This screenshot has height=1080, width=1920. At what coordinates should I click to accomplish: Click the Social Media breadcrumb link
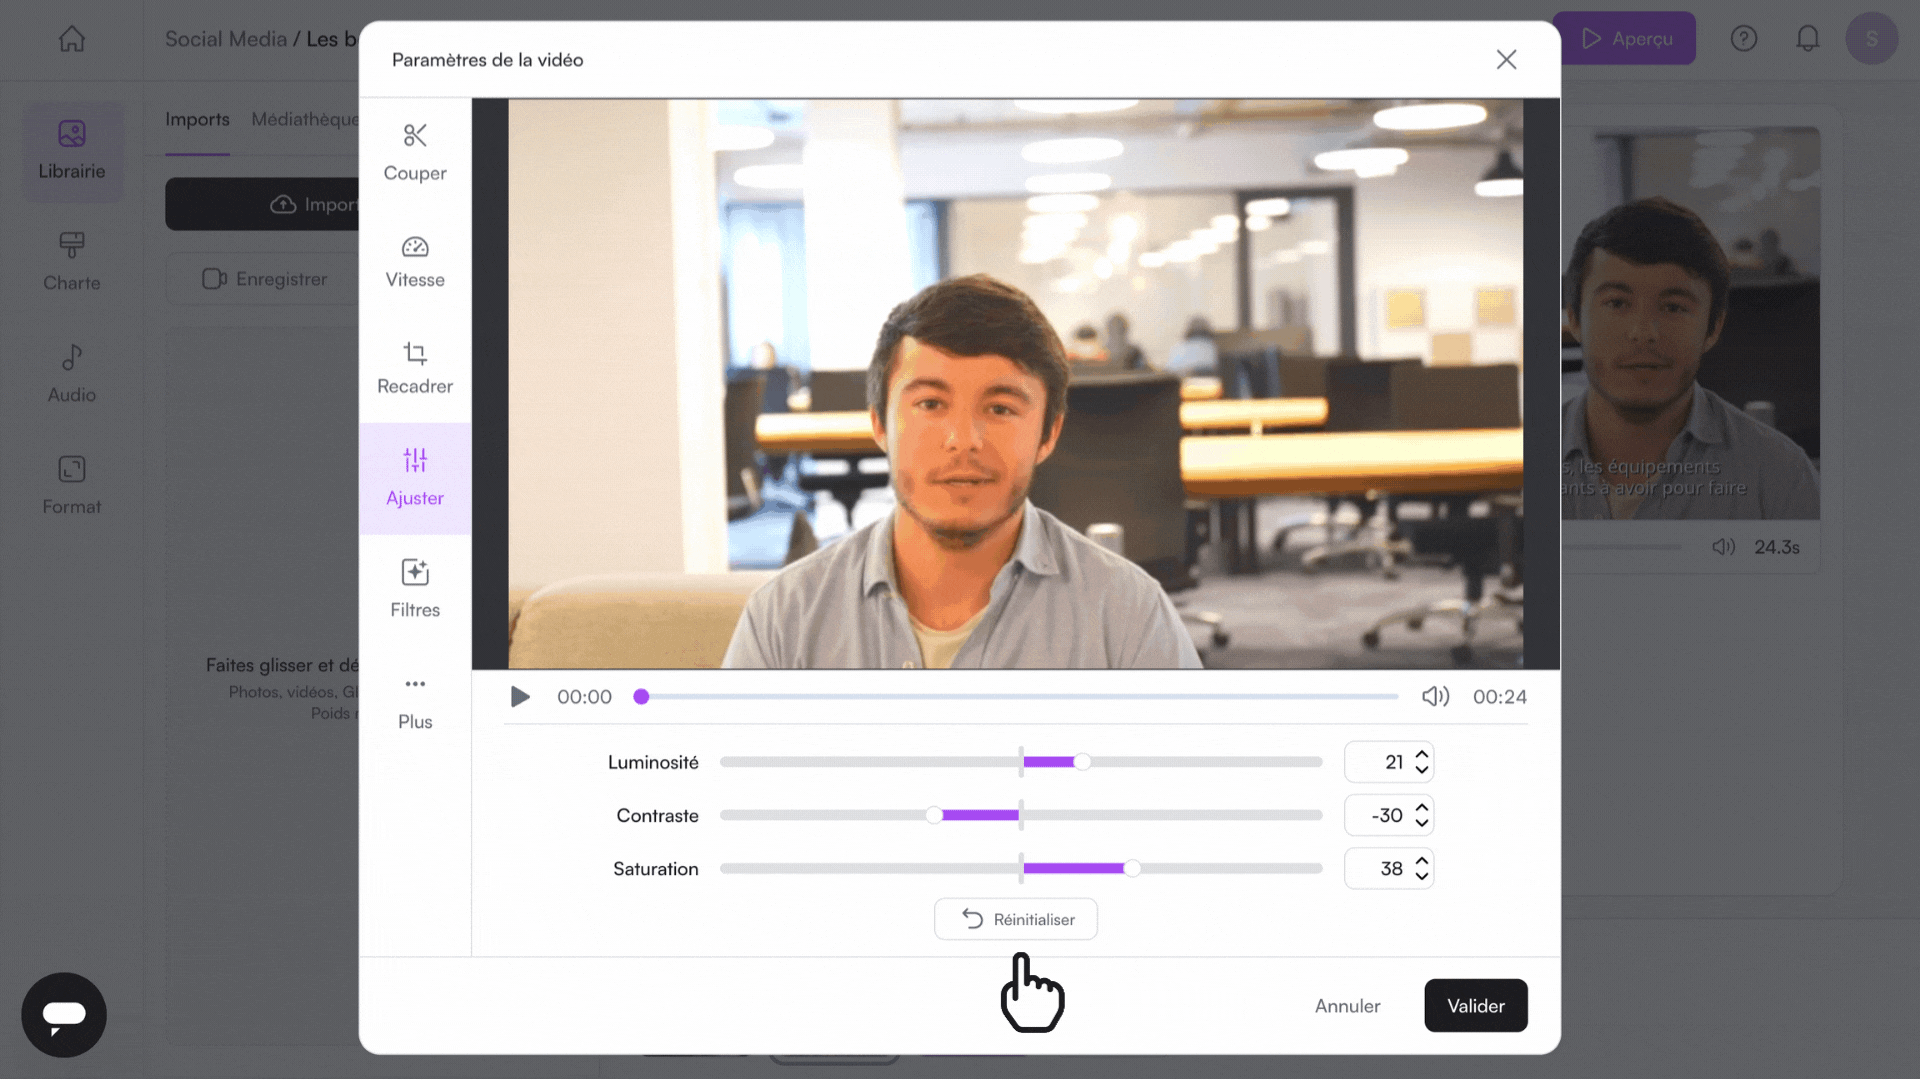coord(226,39)
